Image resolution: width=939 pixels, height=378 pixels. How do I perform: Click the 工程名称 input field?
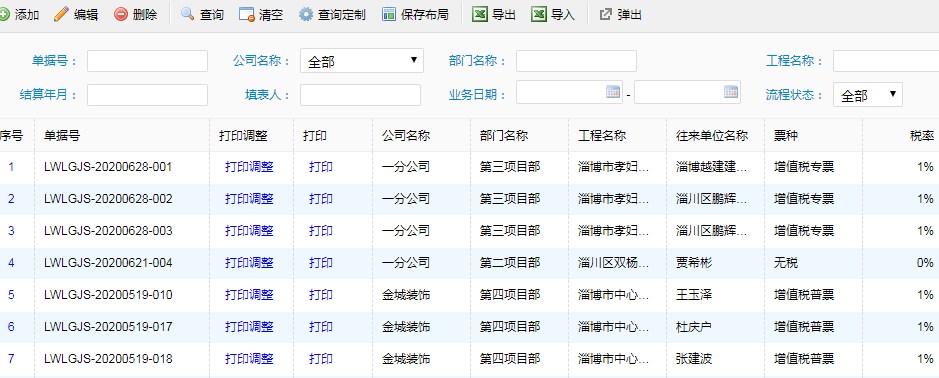click(886, 61)
